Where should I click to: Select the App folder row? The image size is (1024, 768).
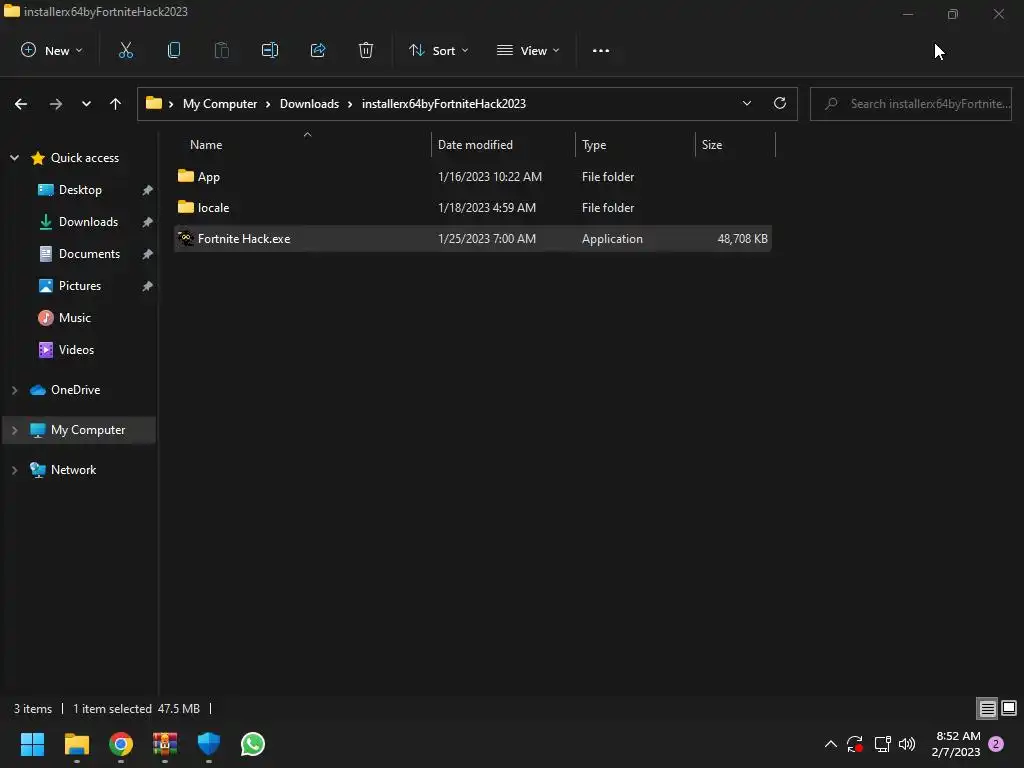pos(473,177)
